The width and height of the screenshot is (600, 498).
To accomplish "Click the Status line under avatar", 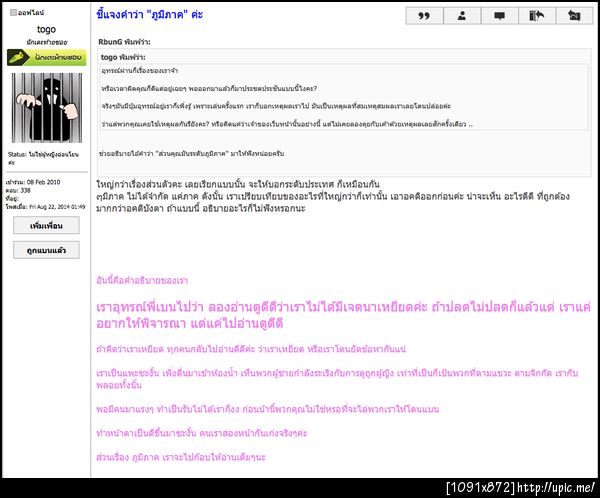I will click(x=43, y=158).
